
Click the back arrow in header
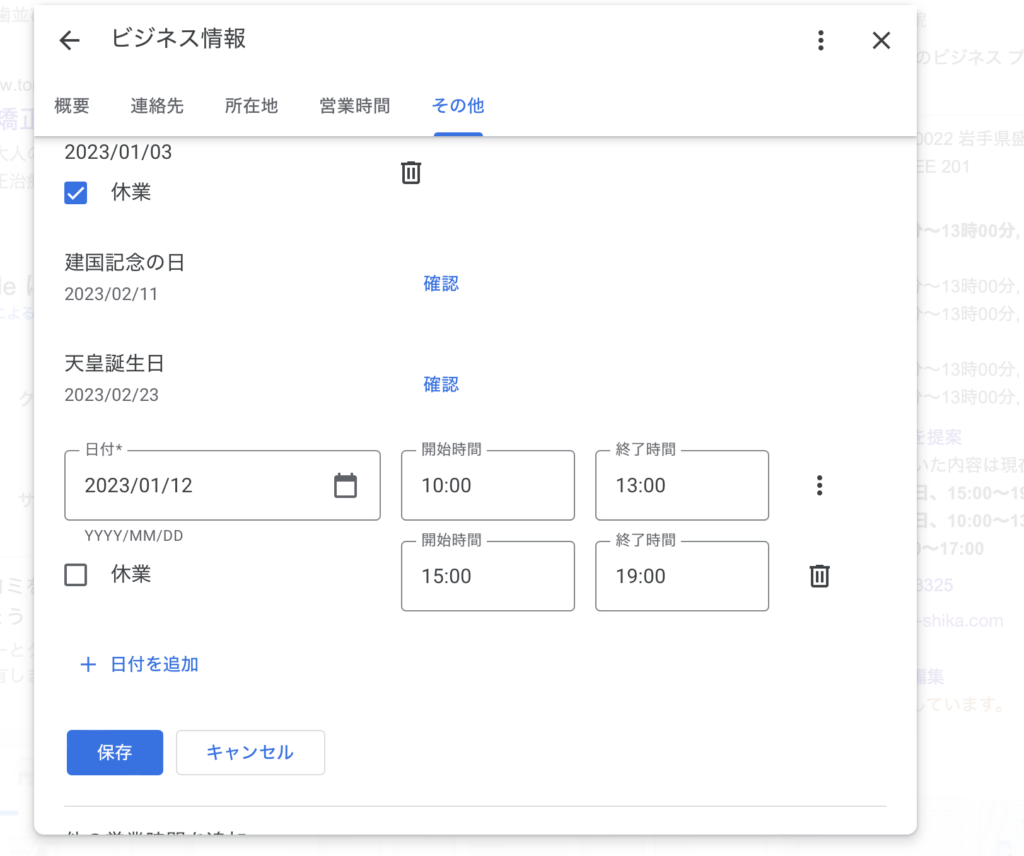pyautogui.click(x=69, y=40)
